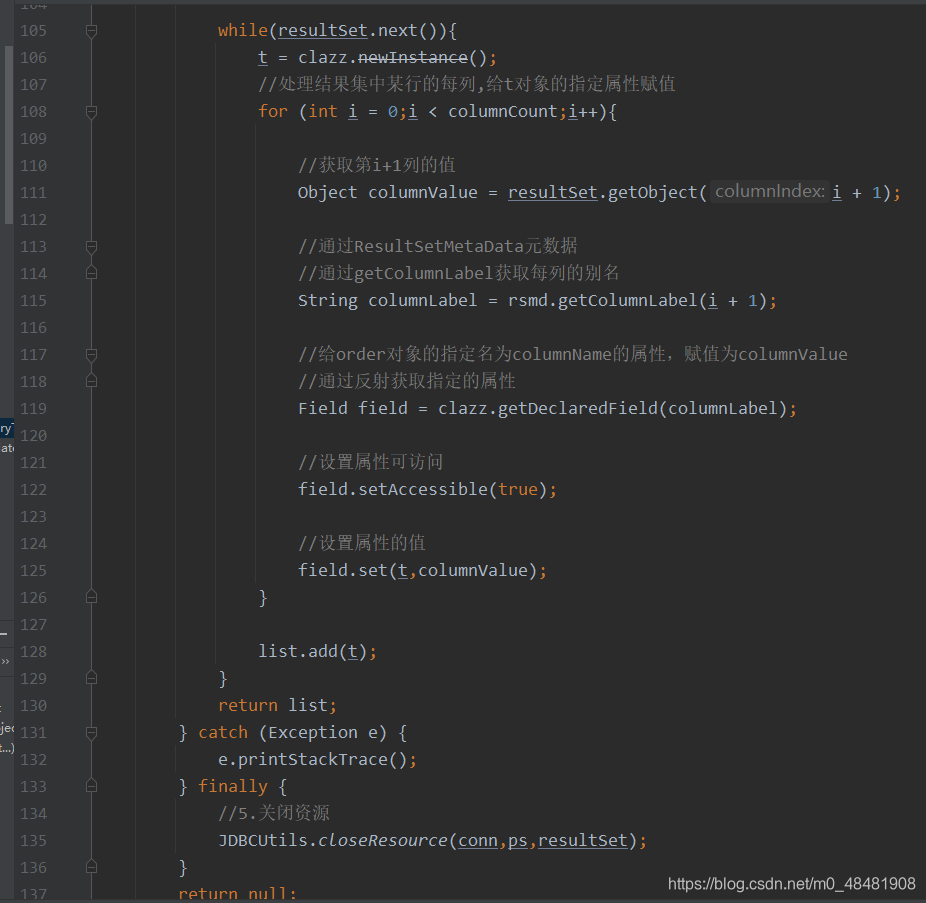Collapse the catch block fold marker on line 131

pyautogui.click(x=92, y=733)
